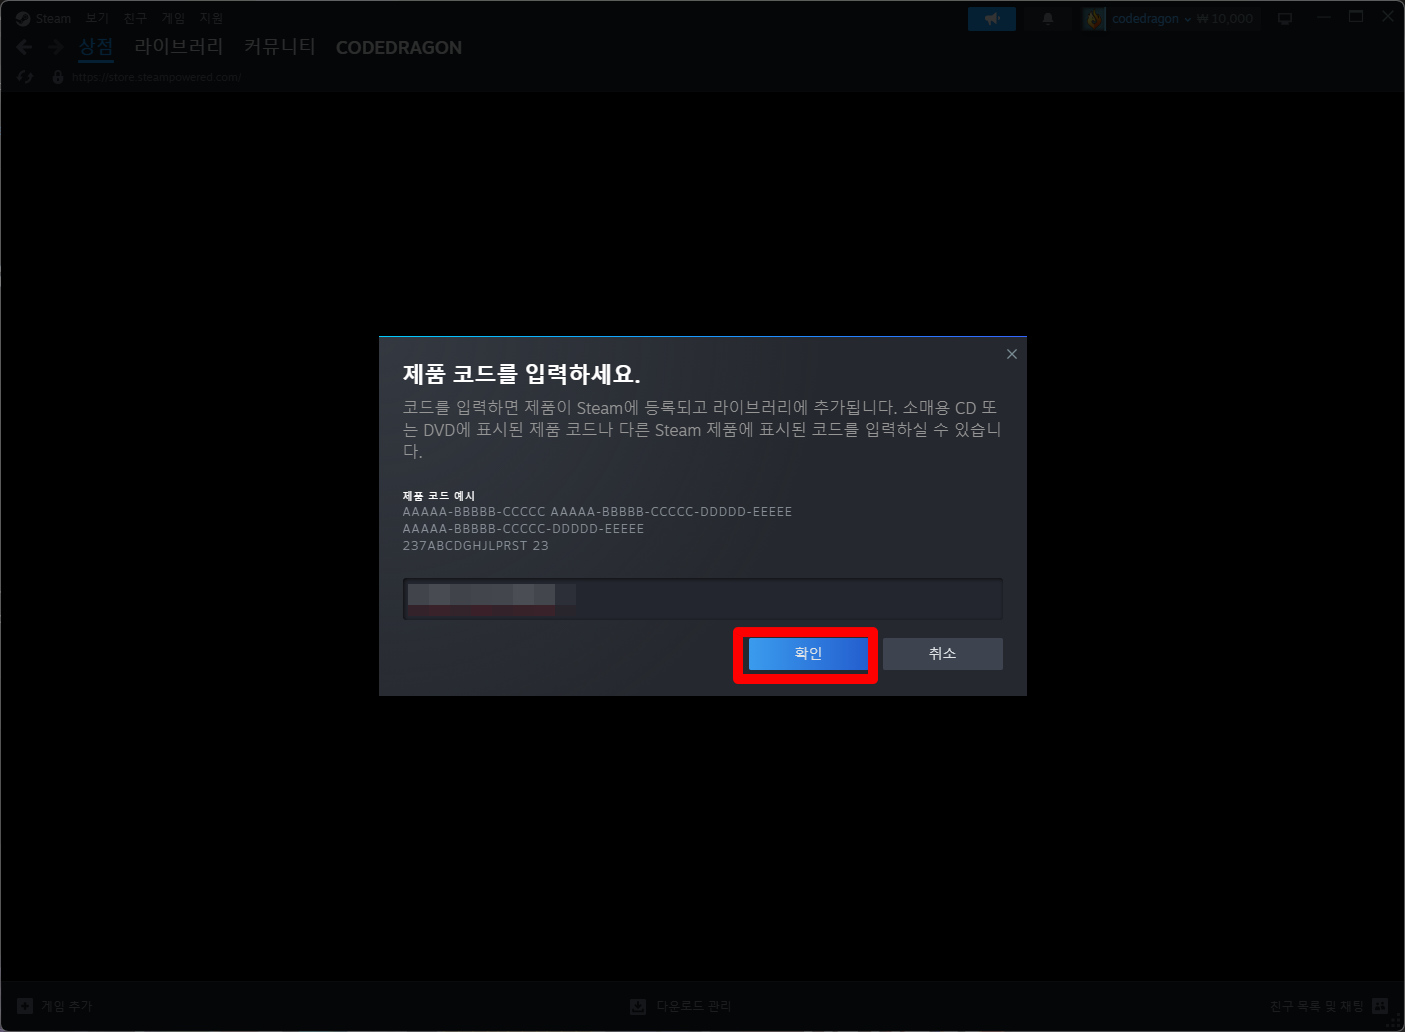Open the 지원 menu

[x=211, y=18]
